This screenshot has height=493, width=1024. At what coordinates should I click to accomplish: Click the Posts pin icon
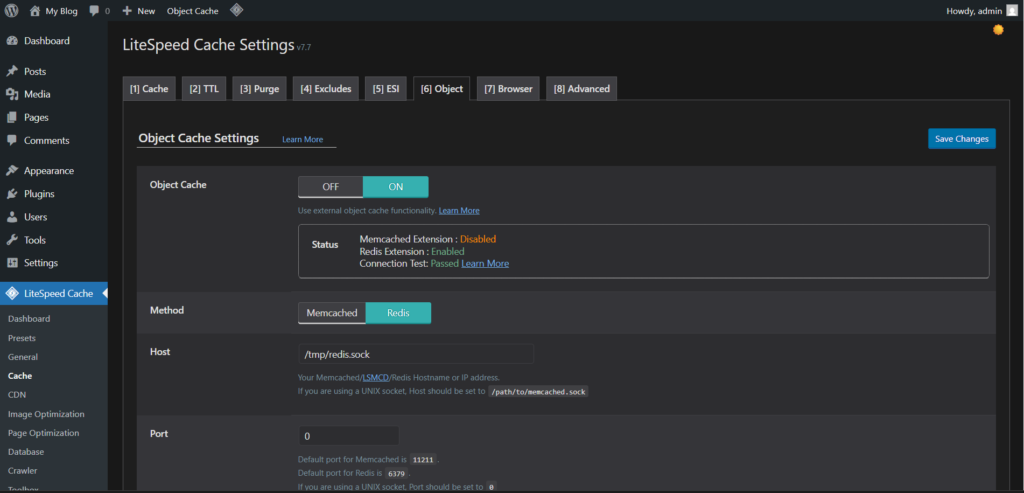12,71
